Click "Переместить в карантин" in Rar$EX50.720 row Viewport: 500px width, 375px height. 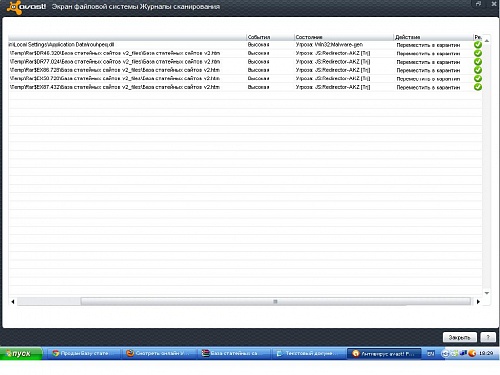point(428,79)
